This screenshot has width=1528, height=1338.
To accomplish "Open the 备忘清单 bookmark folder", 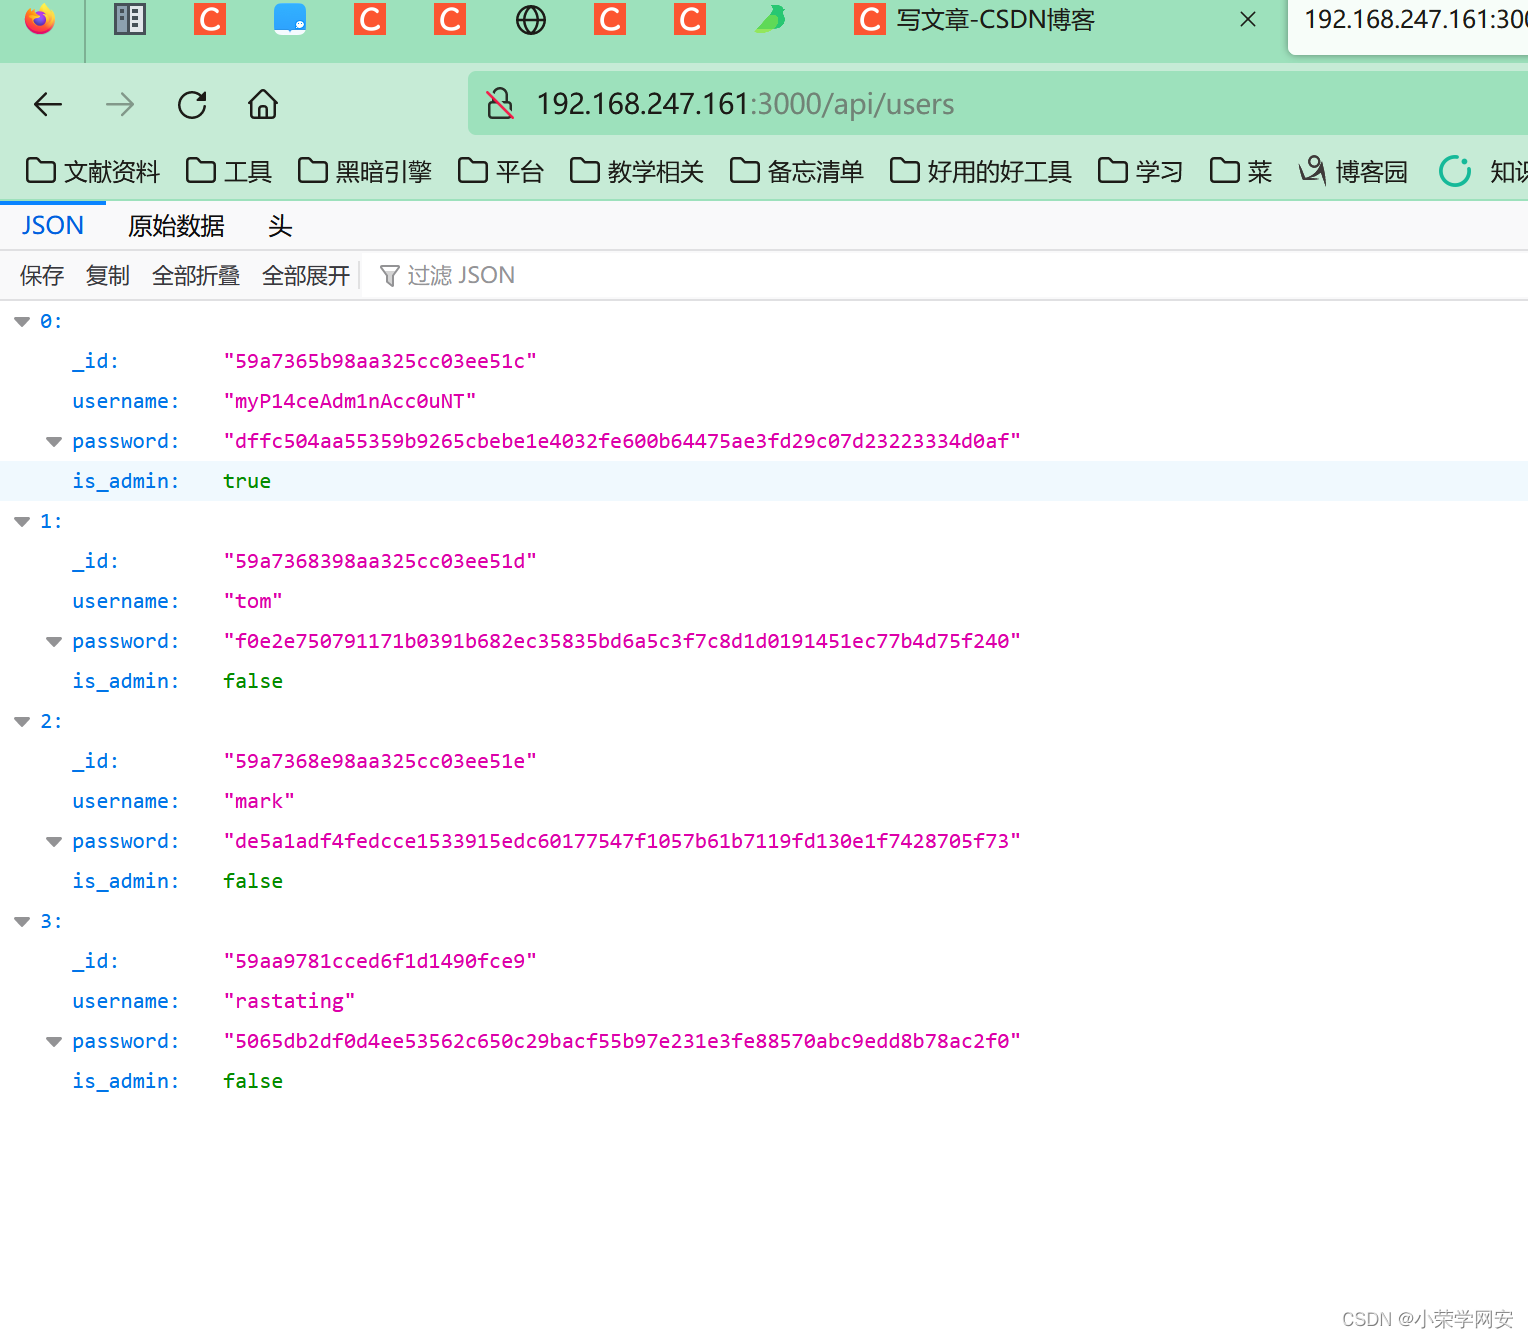I will [797, 171].
